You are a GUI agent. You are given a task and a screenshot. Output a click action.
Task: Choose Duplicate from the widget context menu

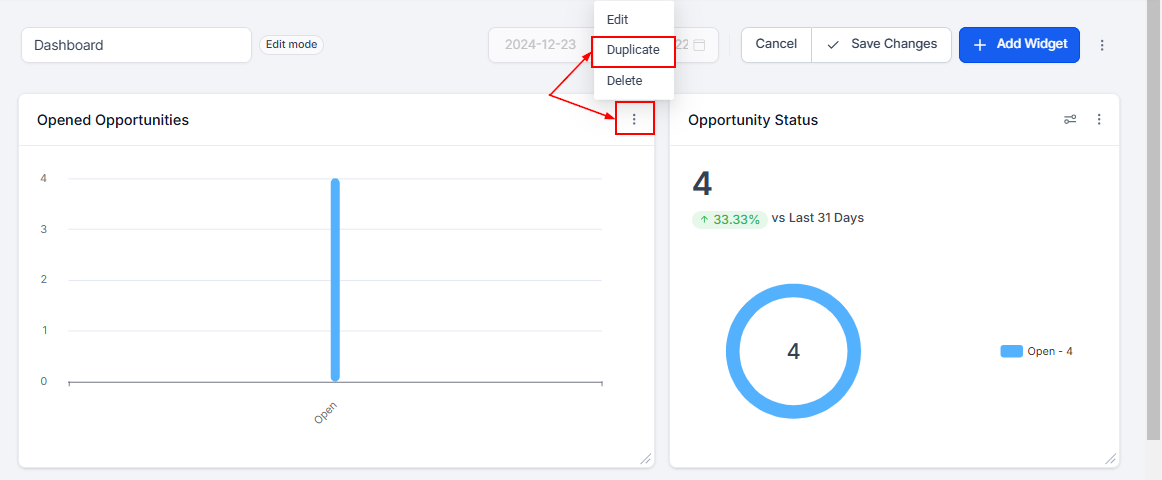coord(634,50)
